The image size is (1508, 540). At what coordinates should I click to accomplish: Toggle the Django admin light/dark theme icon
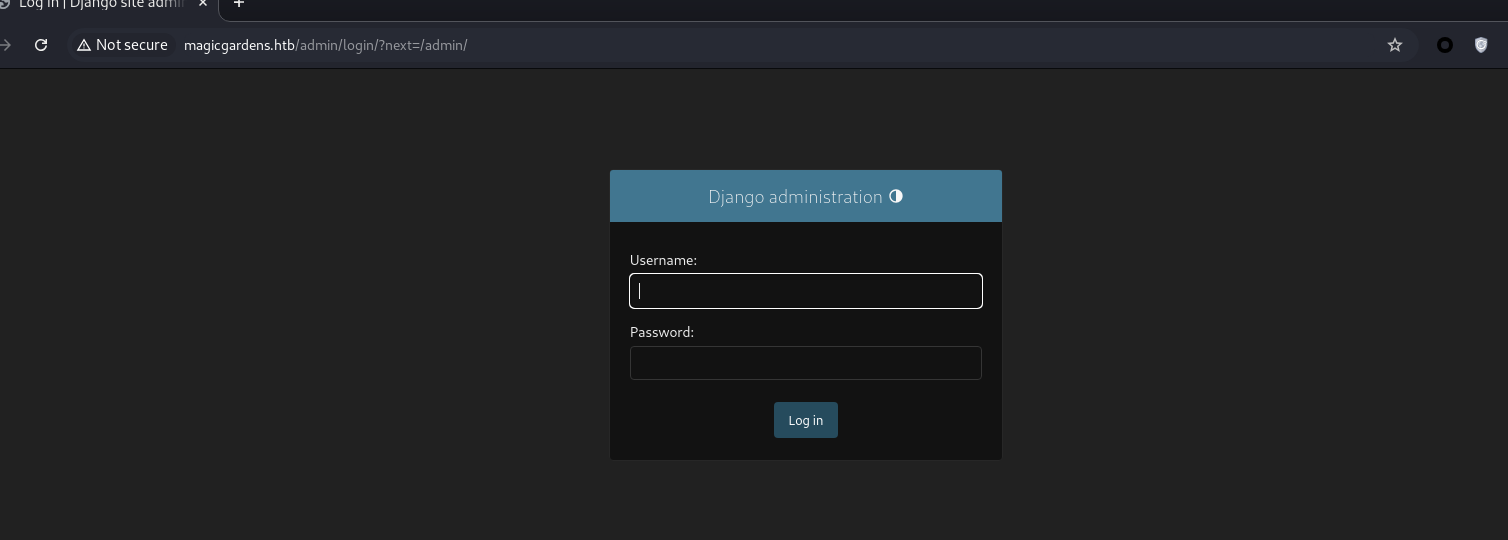(x=896, y=196)
